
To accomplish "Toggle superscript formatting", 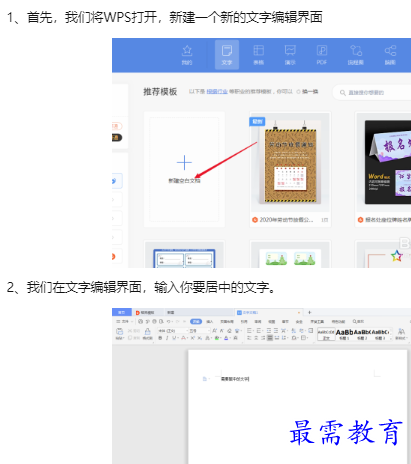I will [192, 338].
